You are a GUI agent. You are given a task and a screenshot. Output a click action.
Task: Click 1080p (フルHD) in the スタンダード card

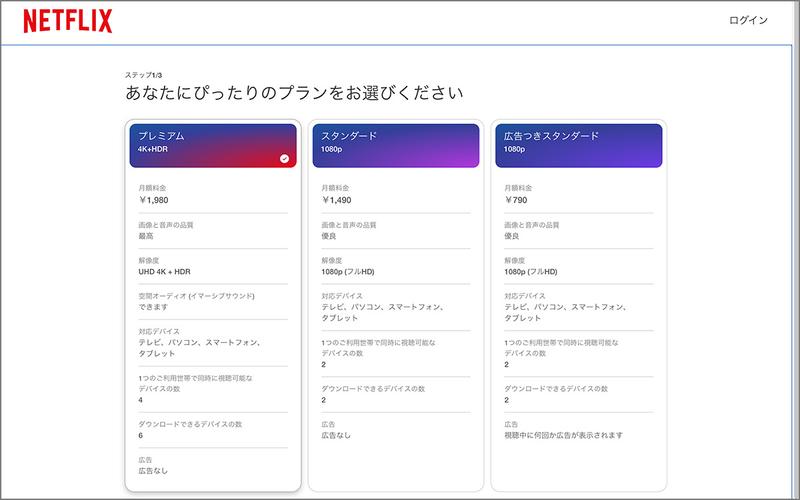tap(348, 272)
